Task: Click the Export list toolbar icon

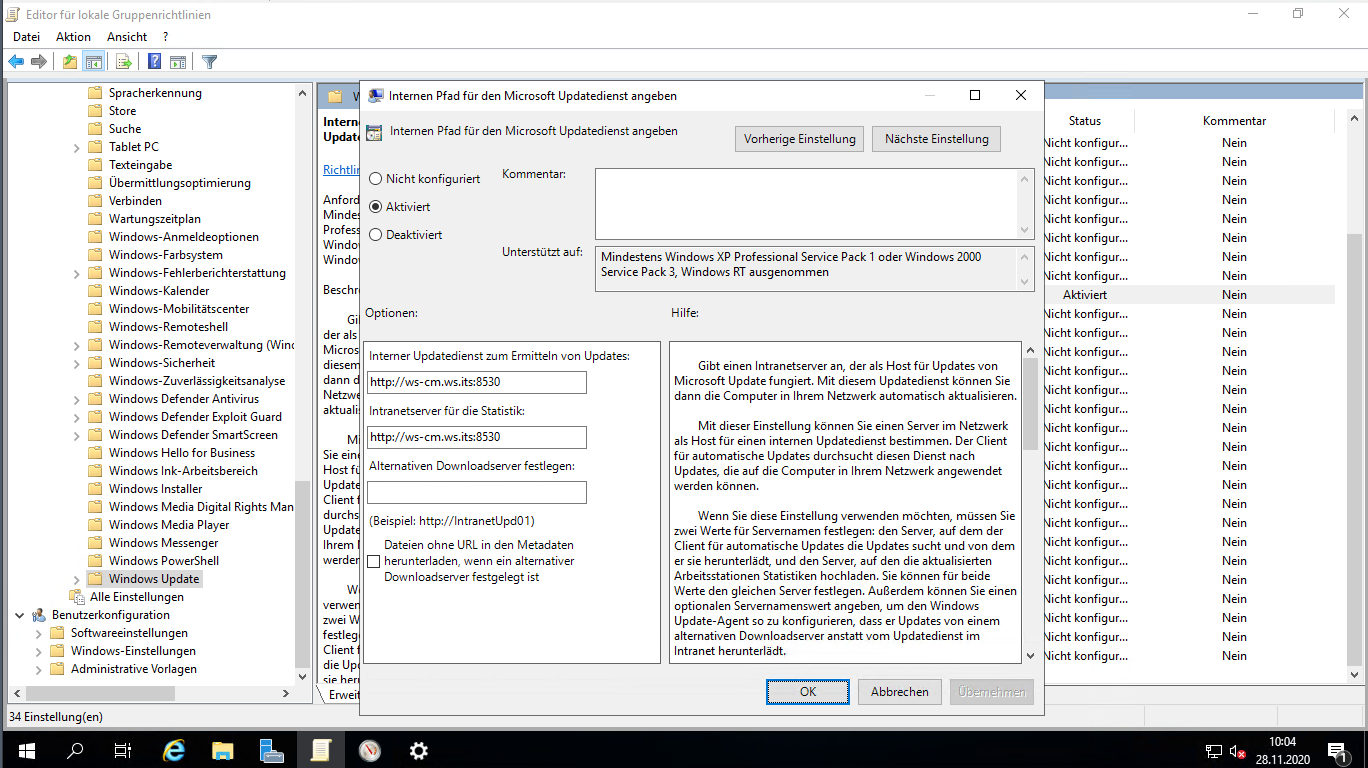Action: (x=124, y=62)
